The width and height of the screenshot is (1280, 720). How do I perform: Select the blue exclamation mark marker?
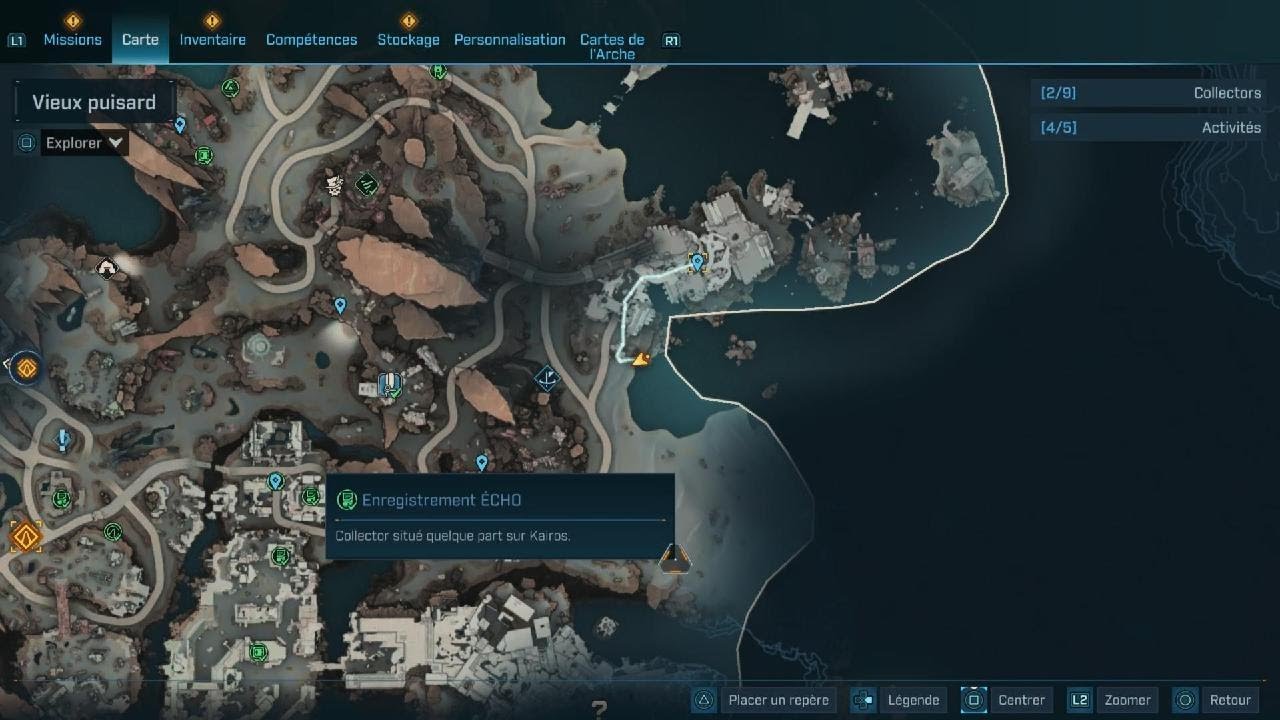pyautogui.click(x=64, y=438)
